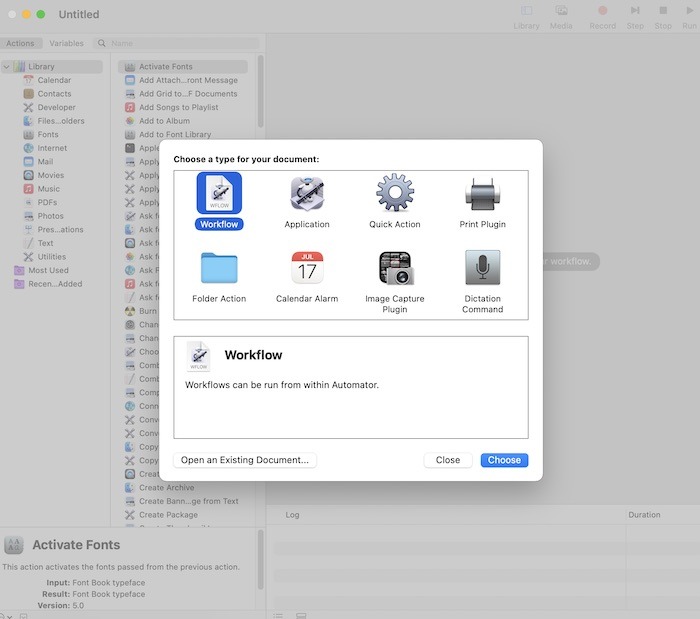
Task: Start recording with the Record button
Action: coord(602,17)
